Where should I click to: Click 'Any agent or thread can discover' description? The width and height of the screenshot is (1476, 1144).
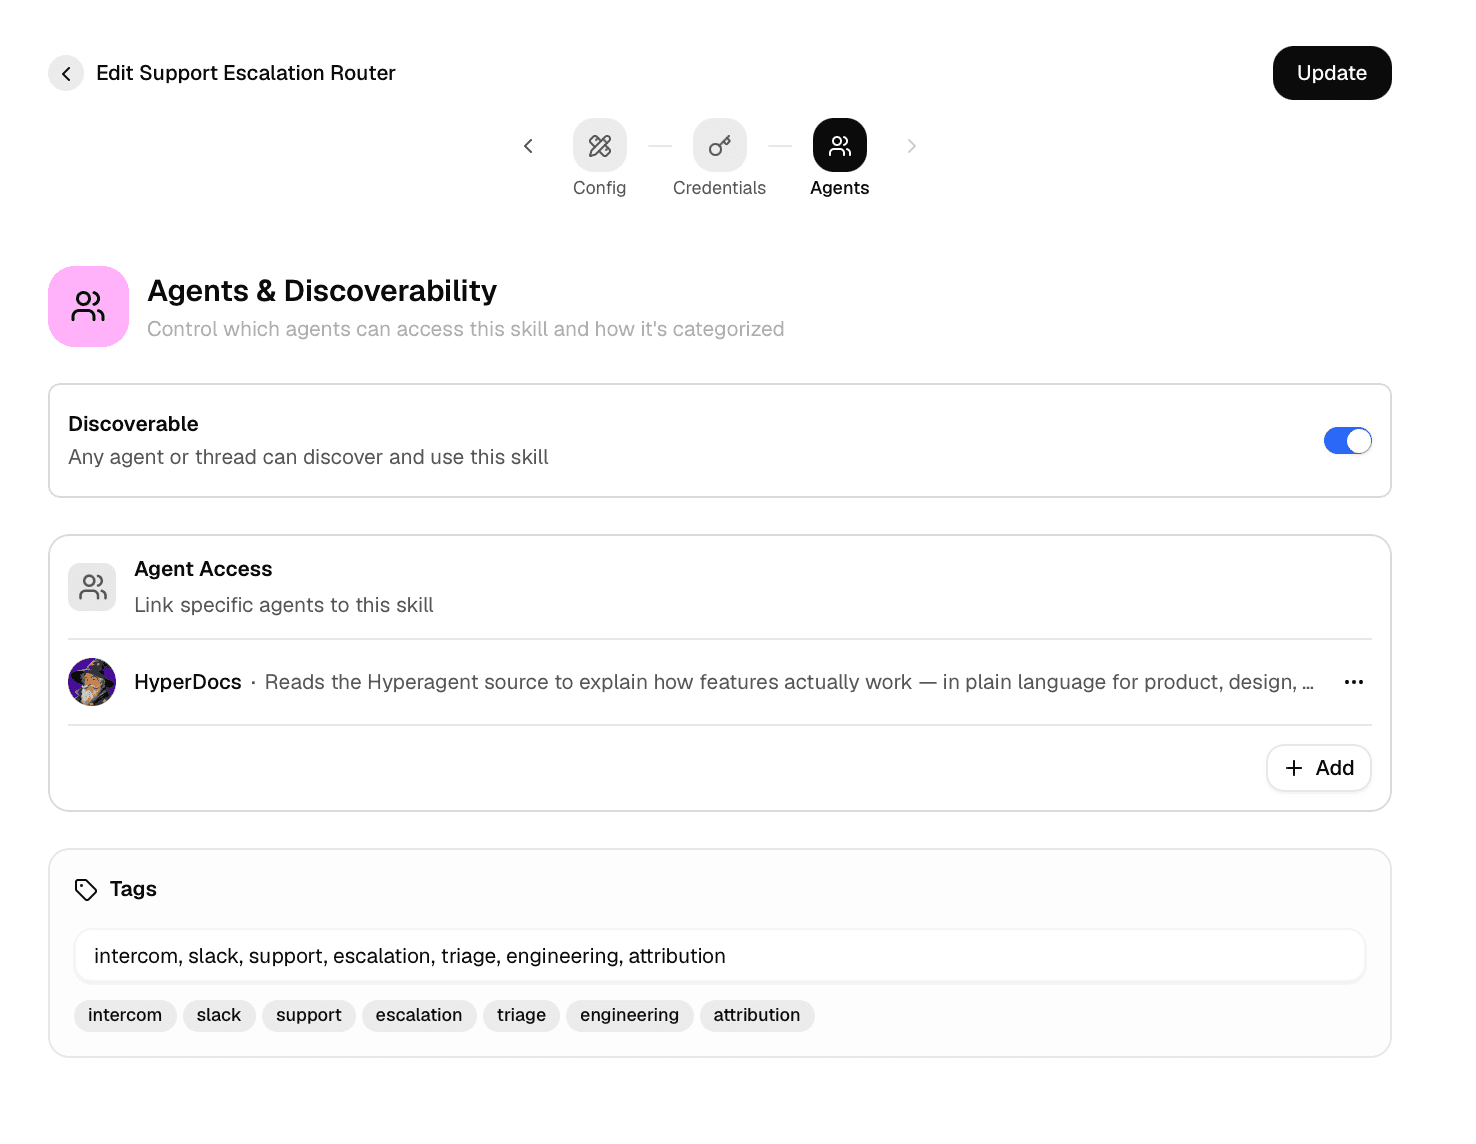point(308,457)
